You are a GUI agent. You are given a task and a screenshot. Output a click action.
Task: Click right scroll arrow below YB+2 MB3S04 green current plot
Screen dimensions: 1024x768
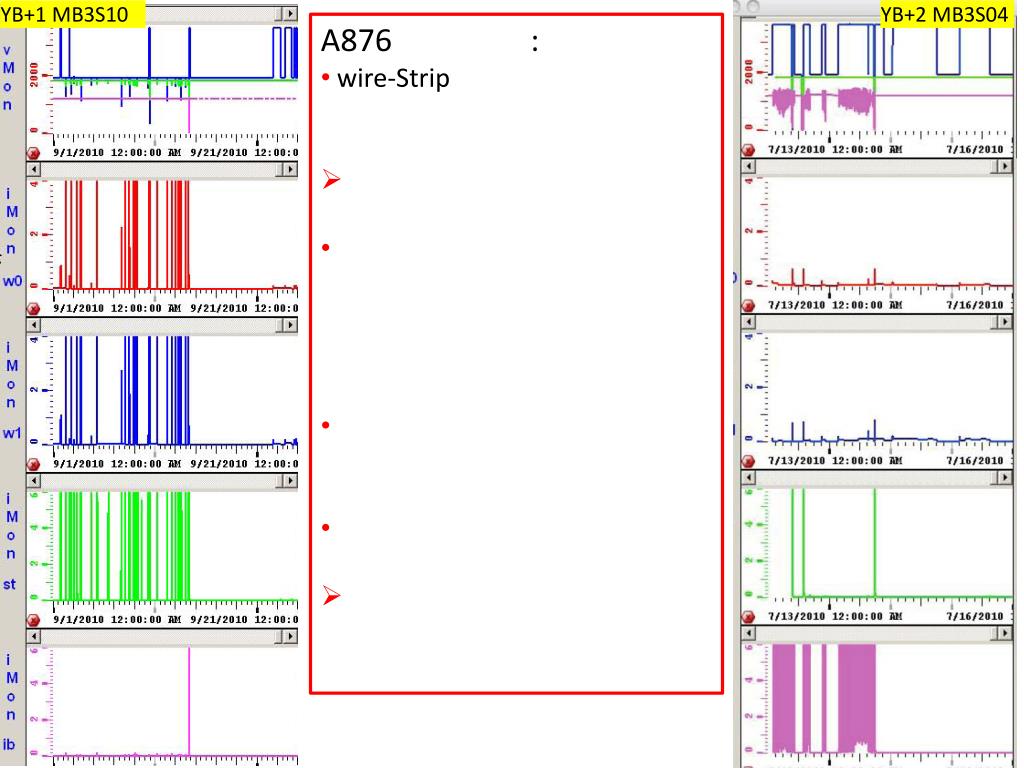point(1005,633)
